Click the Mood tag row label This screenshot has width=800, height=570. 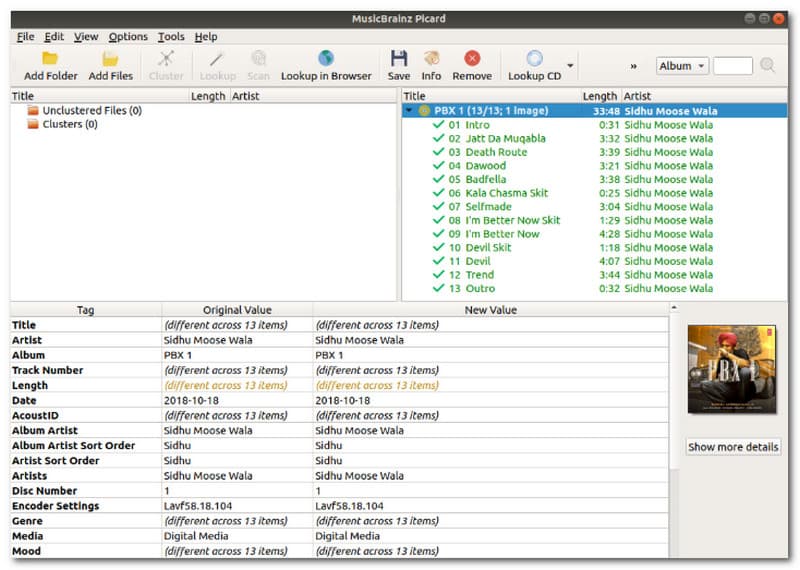coord(26,551)
